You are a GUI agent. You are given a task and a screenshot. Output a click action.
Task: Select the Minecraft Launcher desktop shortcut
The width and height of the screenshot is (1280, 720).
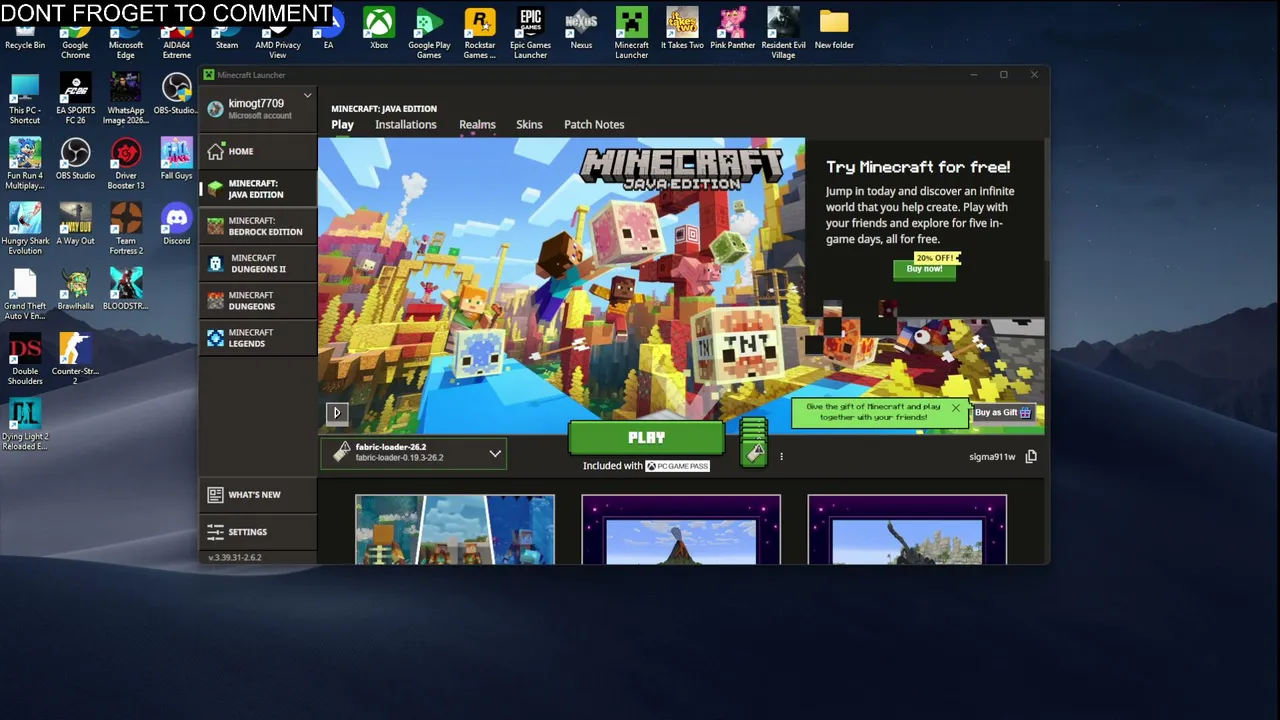632,33
